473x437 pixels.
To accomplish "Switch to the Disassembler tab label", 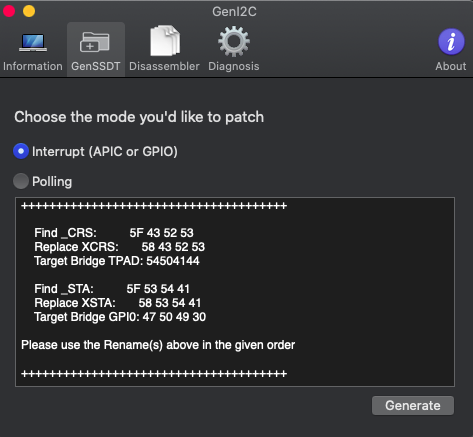I will tap(164, 66).
